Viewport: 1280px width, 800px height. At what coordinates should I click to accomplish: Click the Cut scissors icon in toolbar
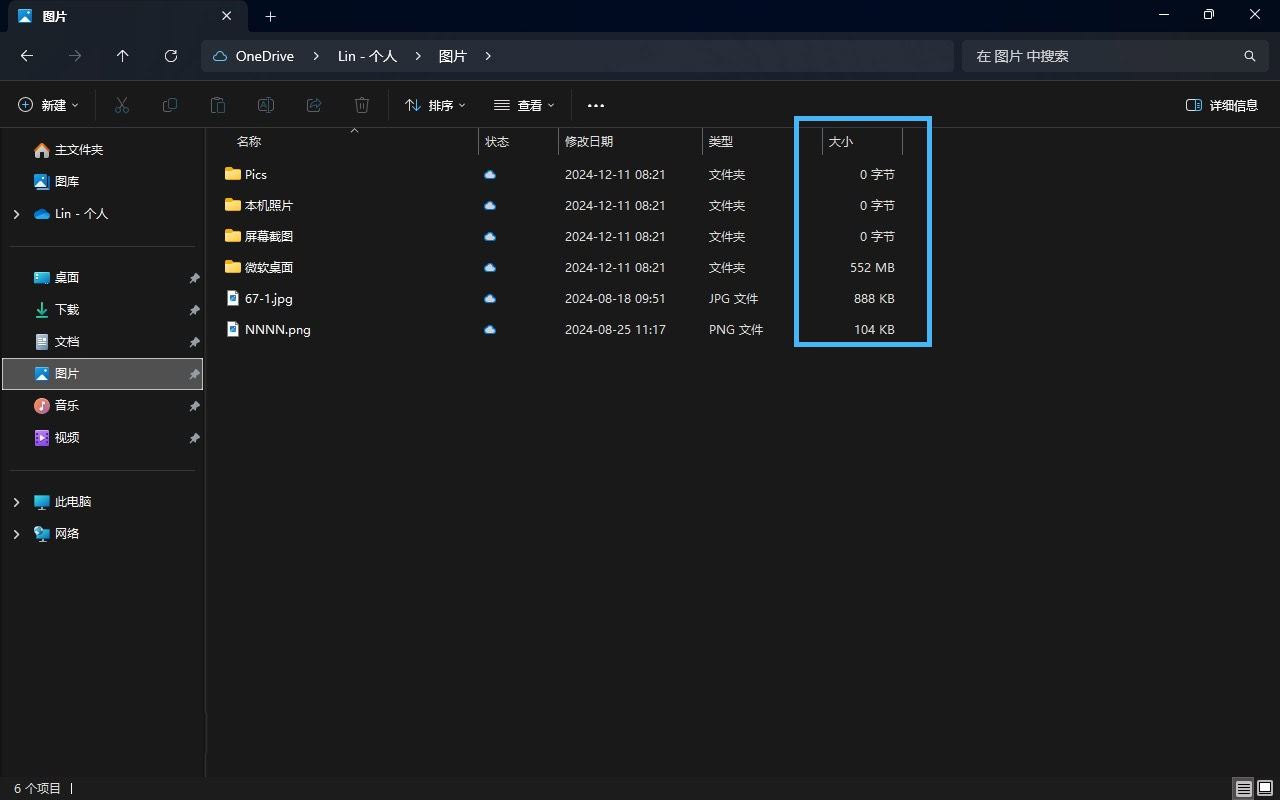click(122, 105)
